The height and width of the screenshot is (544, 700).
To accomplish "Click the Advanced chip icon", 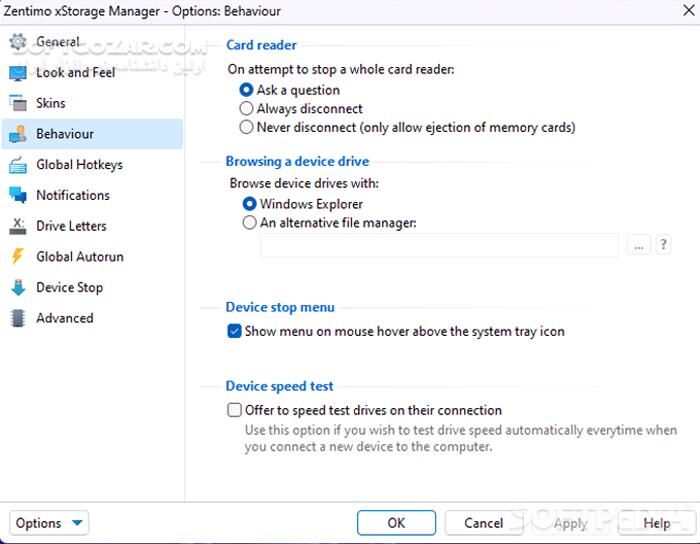I will tap(18, 318).
